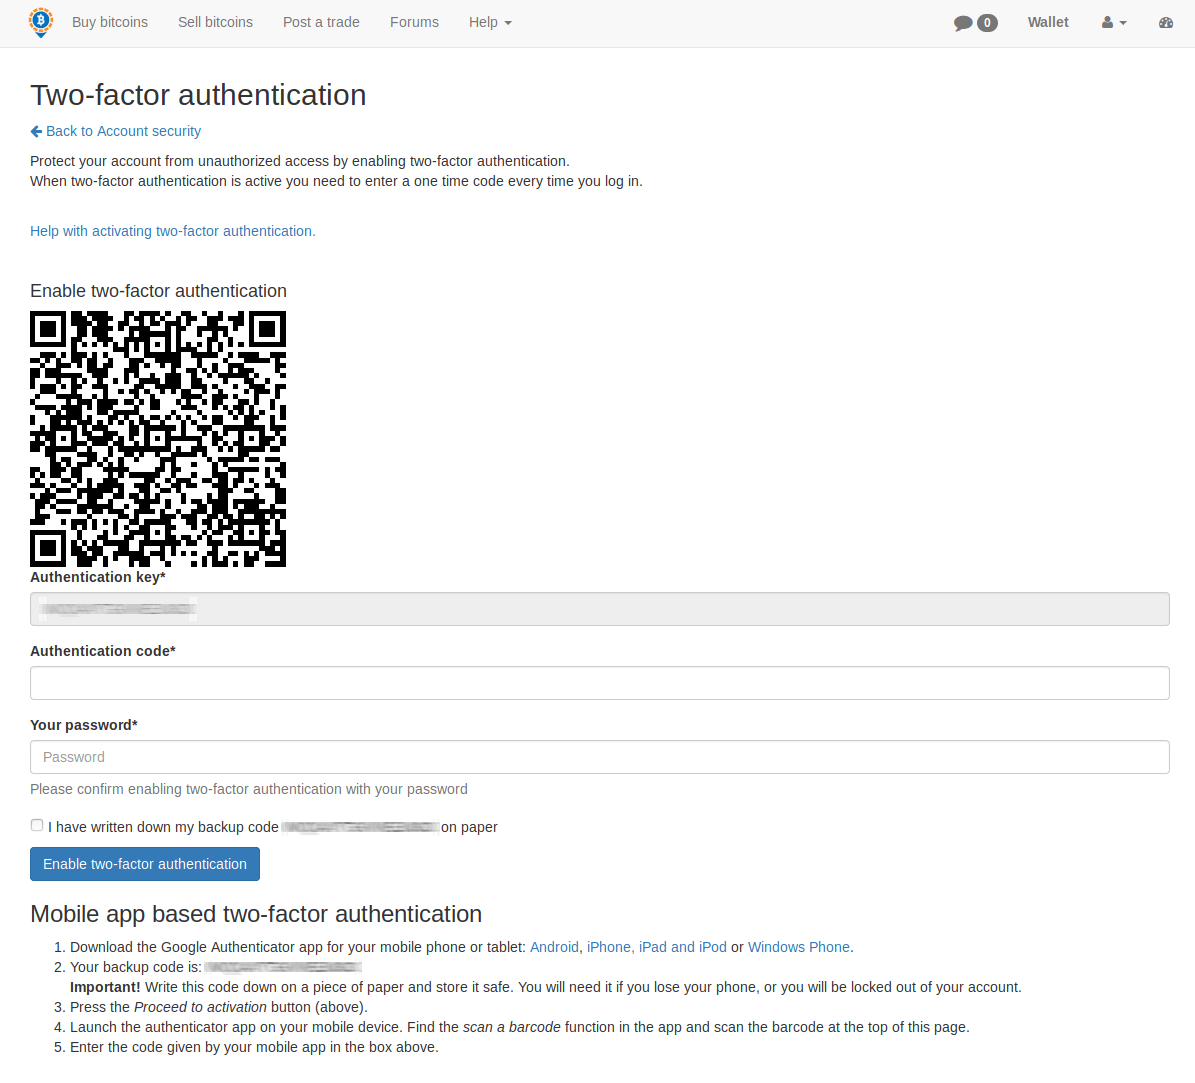This screenshot has width=1195, height=1083.
Task: Click Enable two-factor authentication button
Action: coord(145,864)
